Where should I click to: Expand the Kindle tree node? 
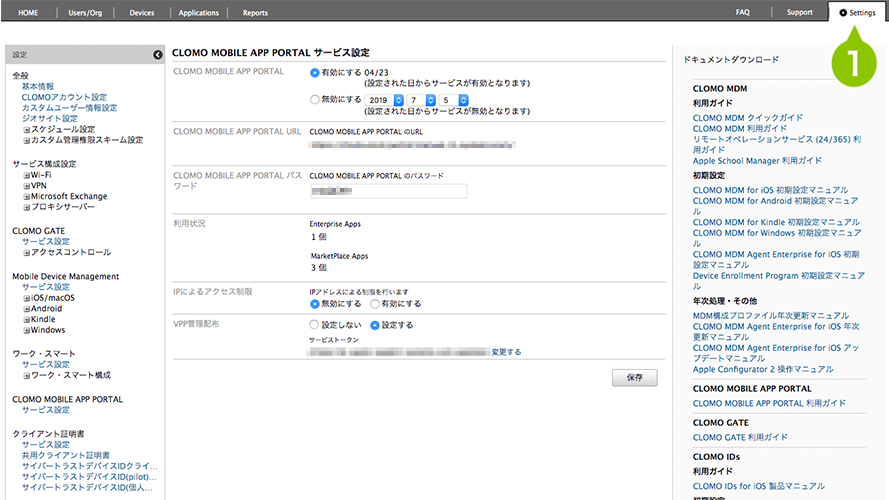[26, 320]
